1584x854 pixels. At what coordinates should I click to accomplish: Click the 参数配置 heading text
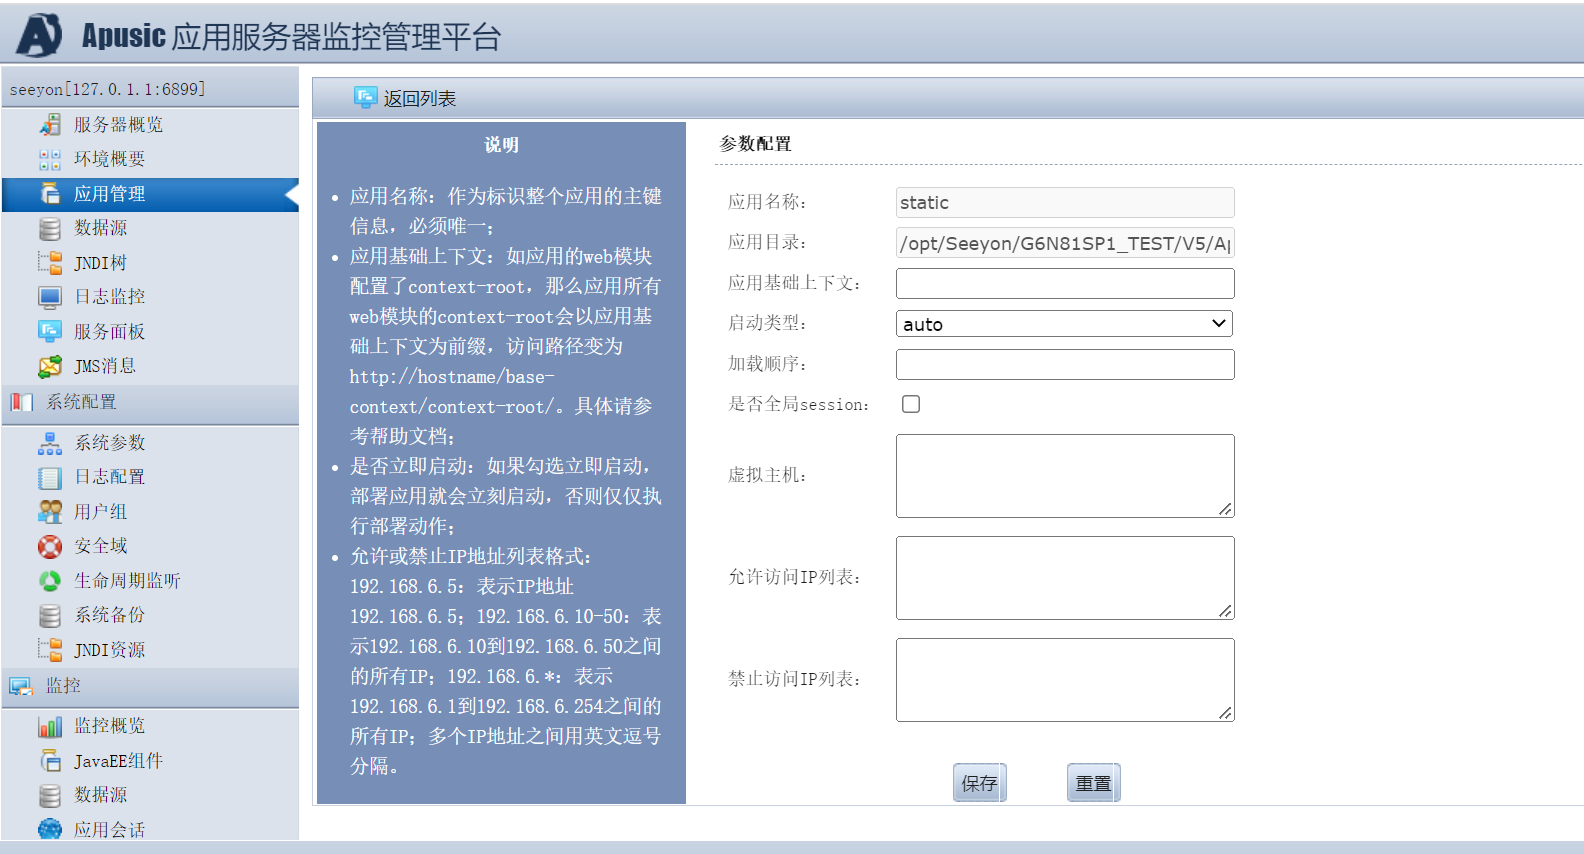click(756, 144)
